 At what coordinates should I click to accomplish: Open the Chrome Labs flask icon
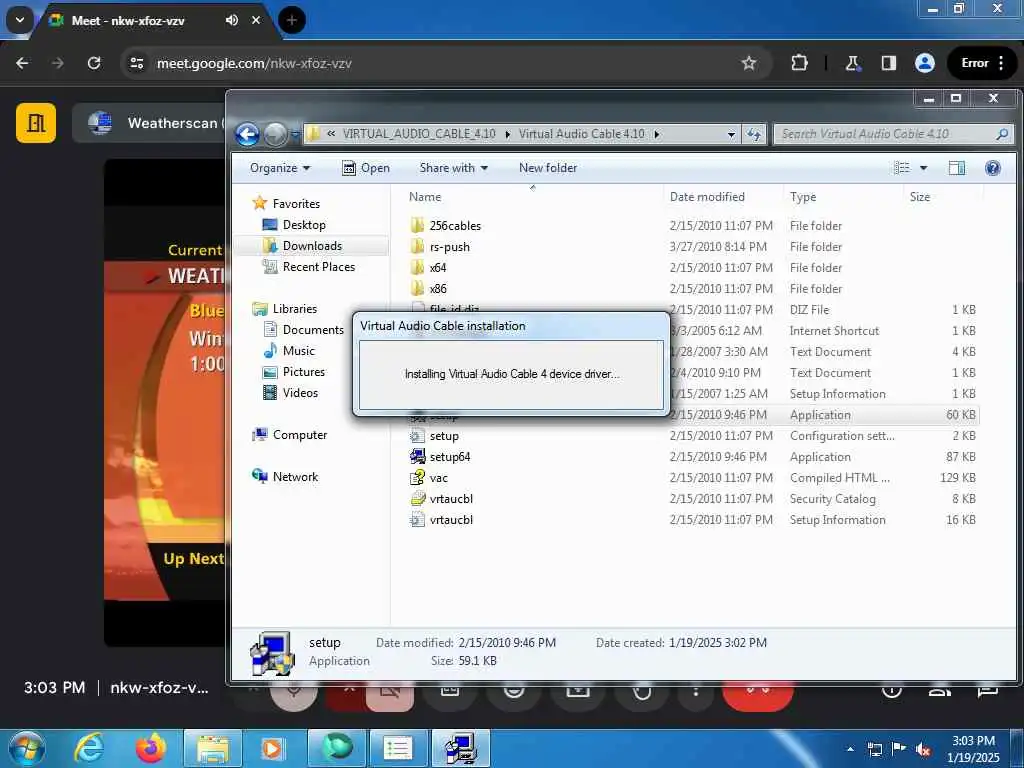[x=852, y=63]
